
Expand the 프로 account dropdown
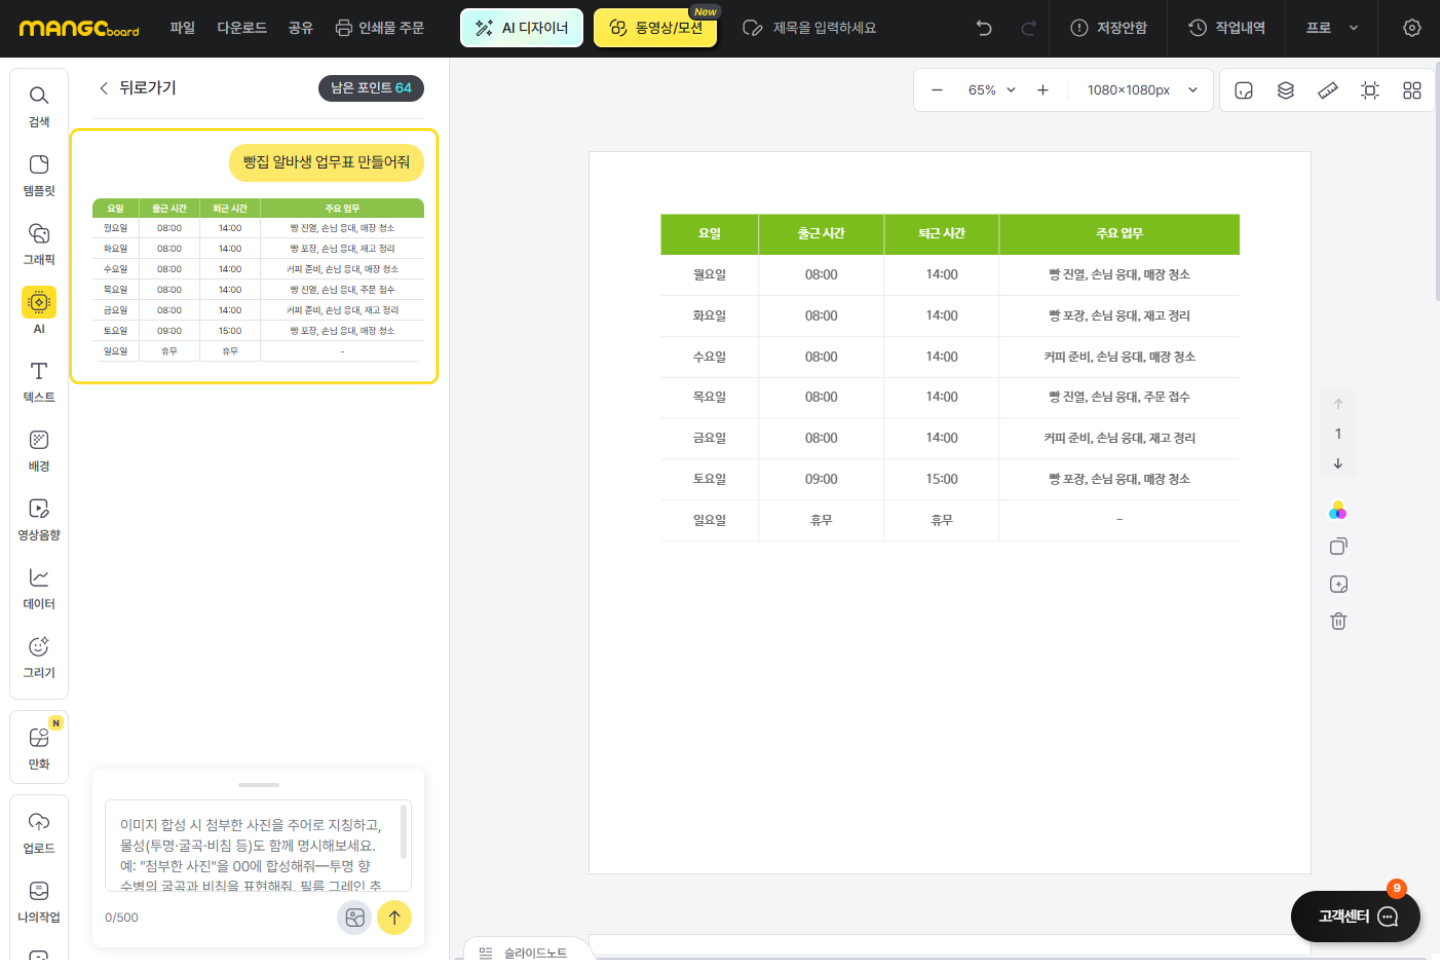click(x=1332, y=28)
